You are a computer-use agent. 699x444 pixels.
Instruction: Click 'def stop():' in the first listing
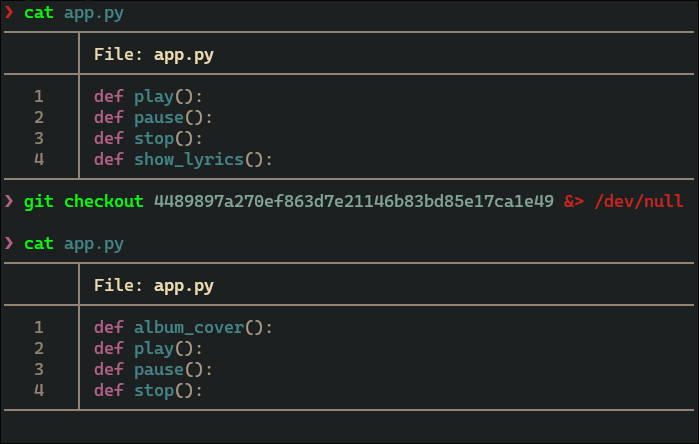(148, 139)
